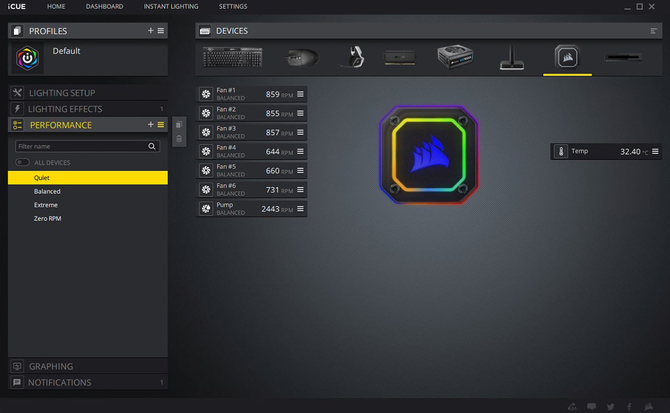Select the headset device icon
Screen dimensions: 670x413
click(354, 57)
